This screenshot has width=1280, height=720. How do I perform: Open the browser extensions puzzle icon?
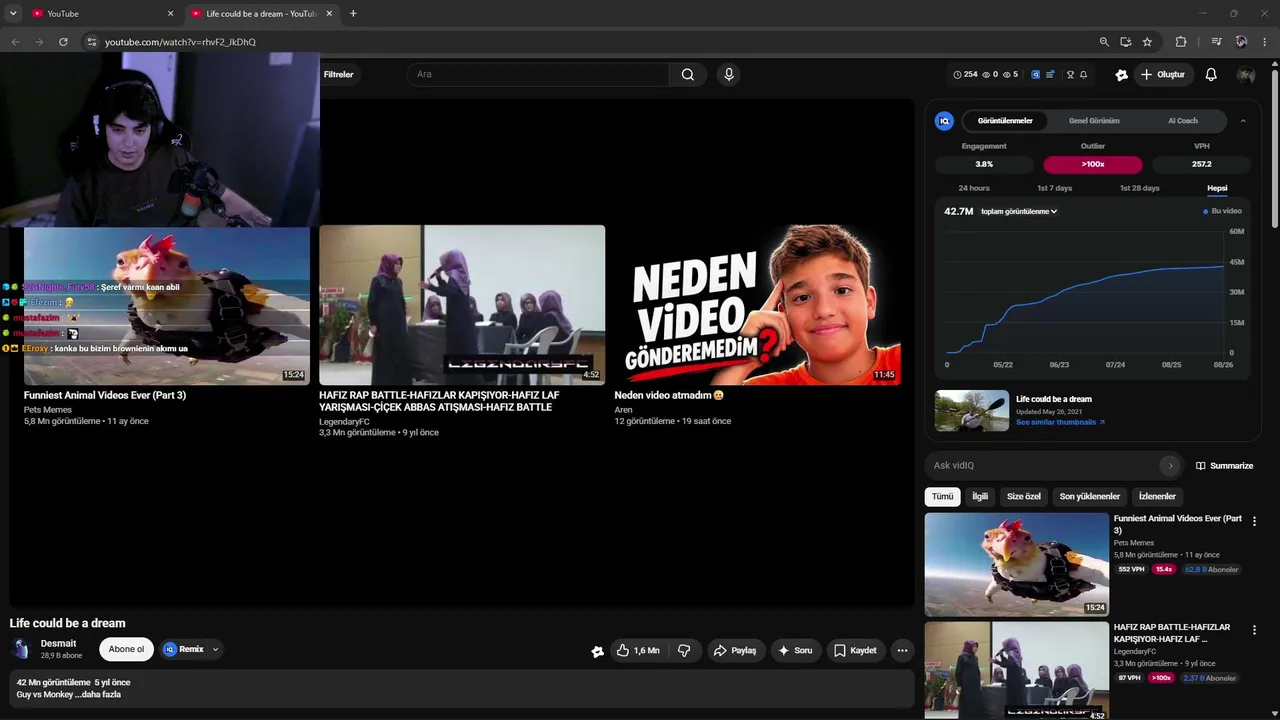pos(1181,42)
